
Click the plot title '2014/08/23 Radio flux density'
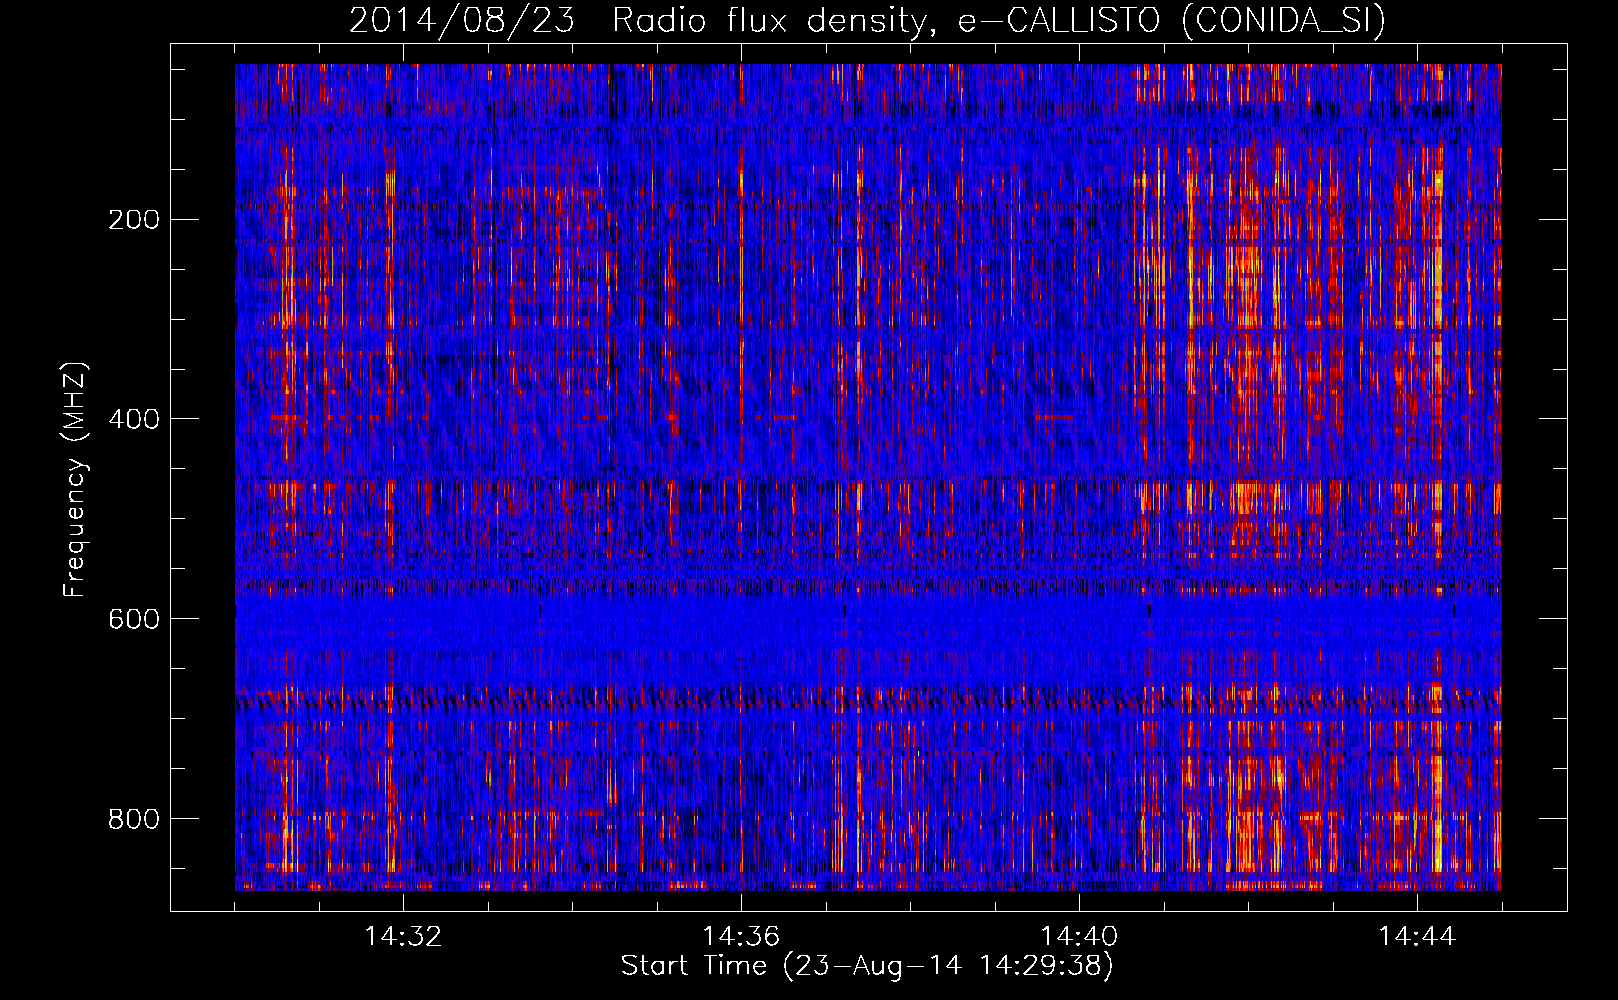click(867, 20)
